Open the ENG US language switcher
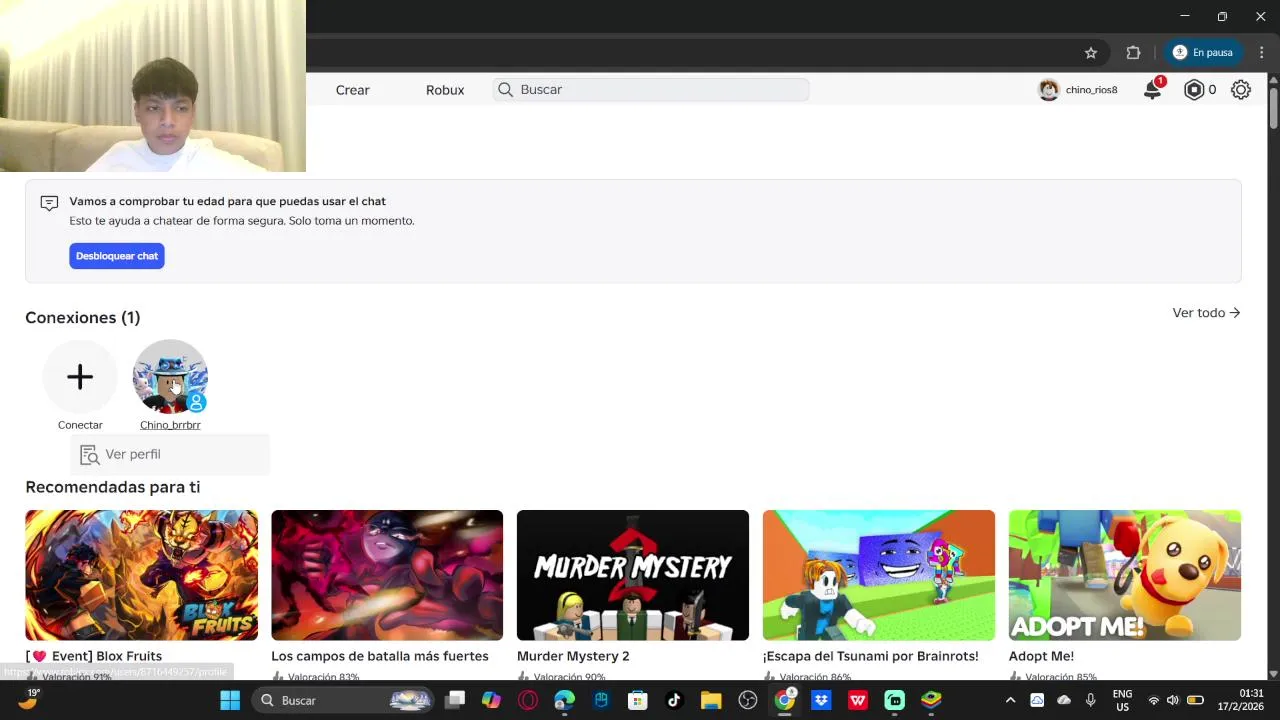Image resolution: width=1280 pixels, height=720 pixels. 1122,700
